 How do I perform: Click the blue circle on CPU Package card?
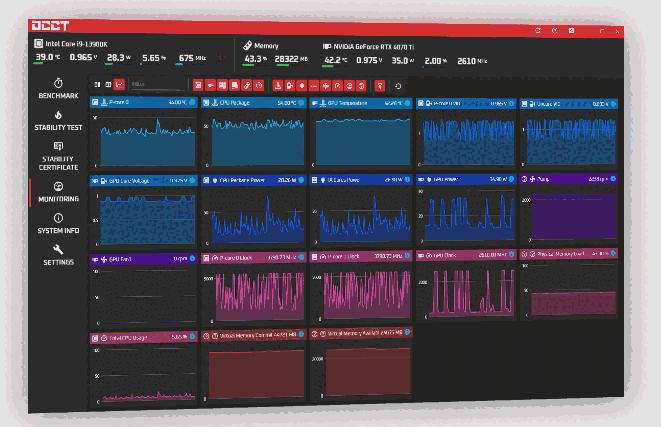[x=301, y=103]
